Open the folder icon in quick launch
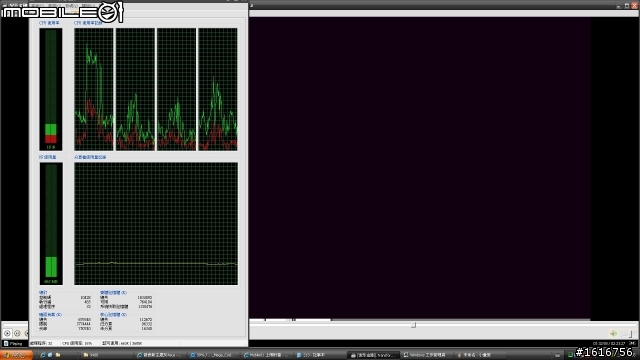The image size is (640, 360). pyautogui.click(x=58, y=355)
